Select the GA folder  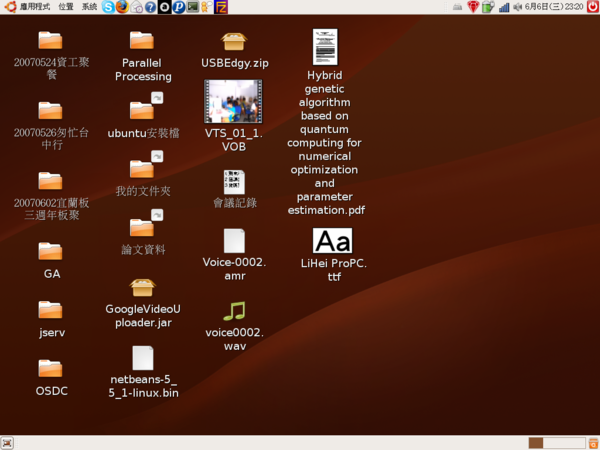pos(51,251)
